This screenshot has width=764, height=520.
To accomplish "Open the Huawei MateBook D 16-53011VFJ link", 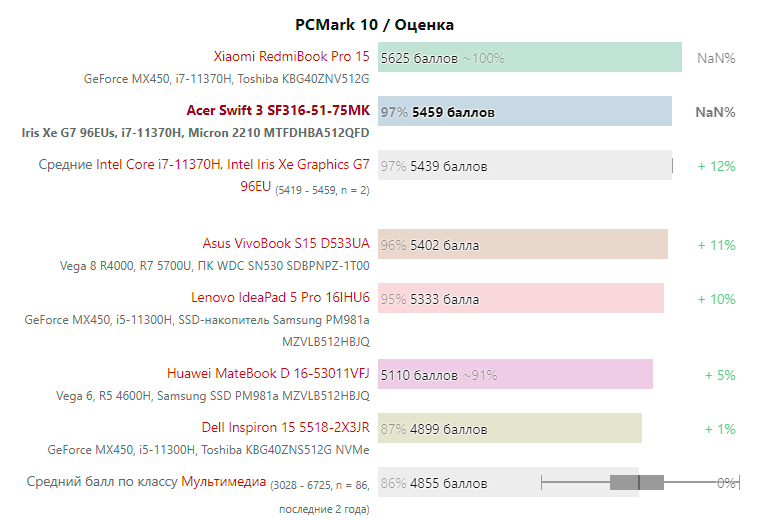I will coord(268,374).
